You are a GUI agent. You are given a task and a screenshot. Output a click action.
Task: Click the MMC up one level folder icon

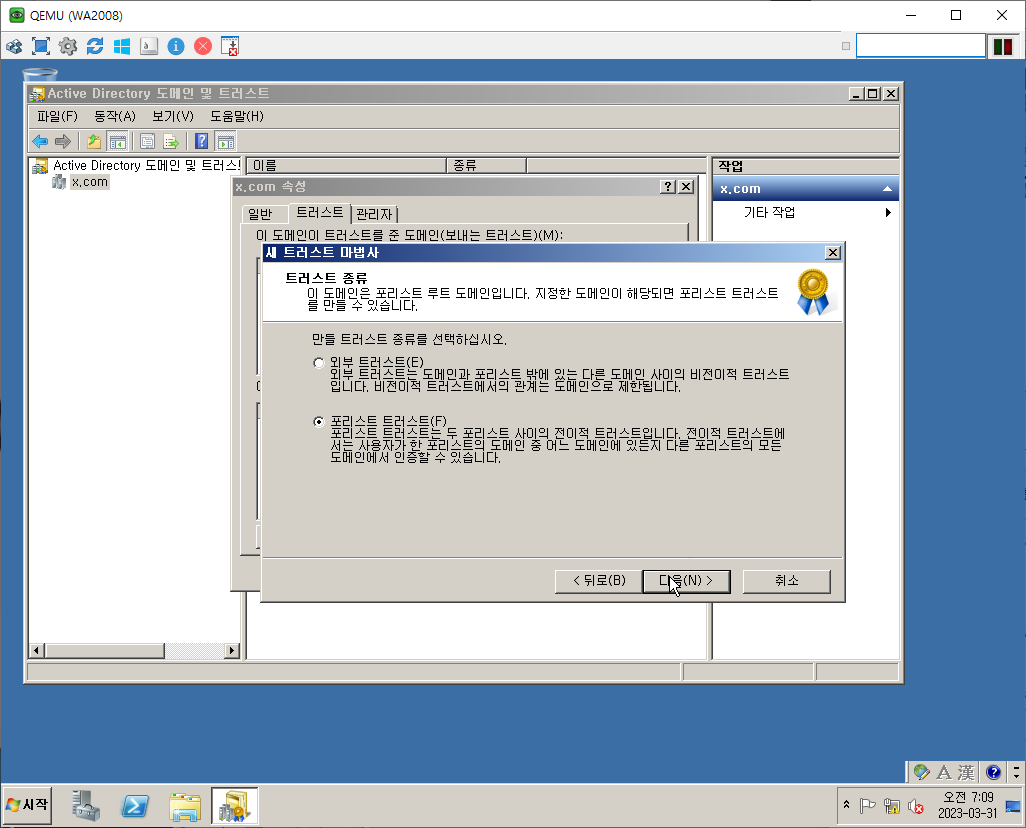click(94, 141)
